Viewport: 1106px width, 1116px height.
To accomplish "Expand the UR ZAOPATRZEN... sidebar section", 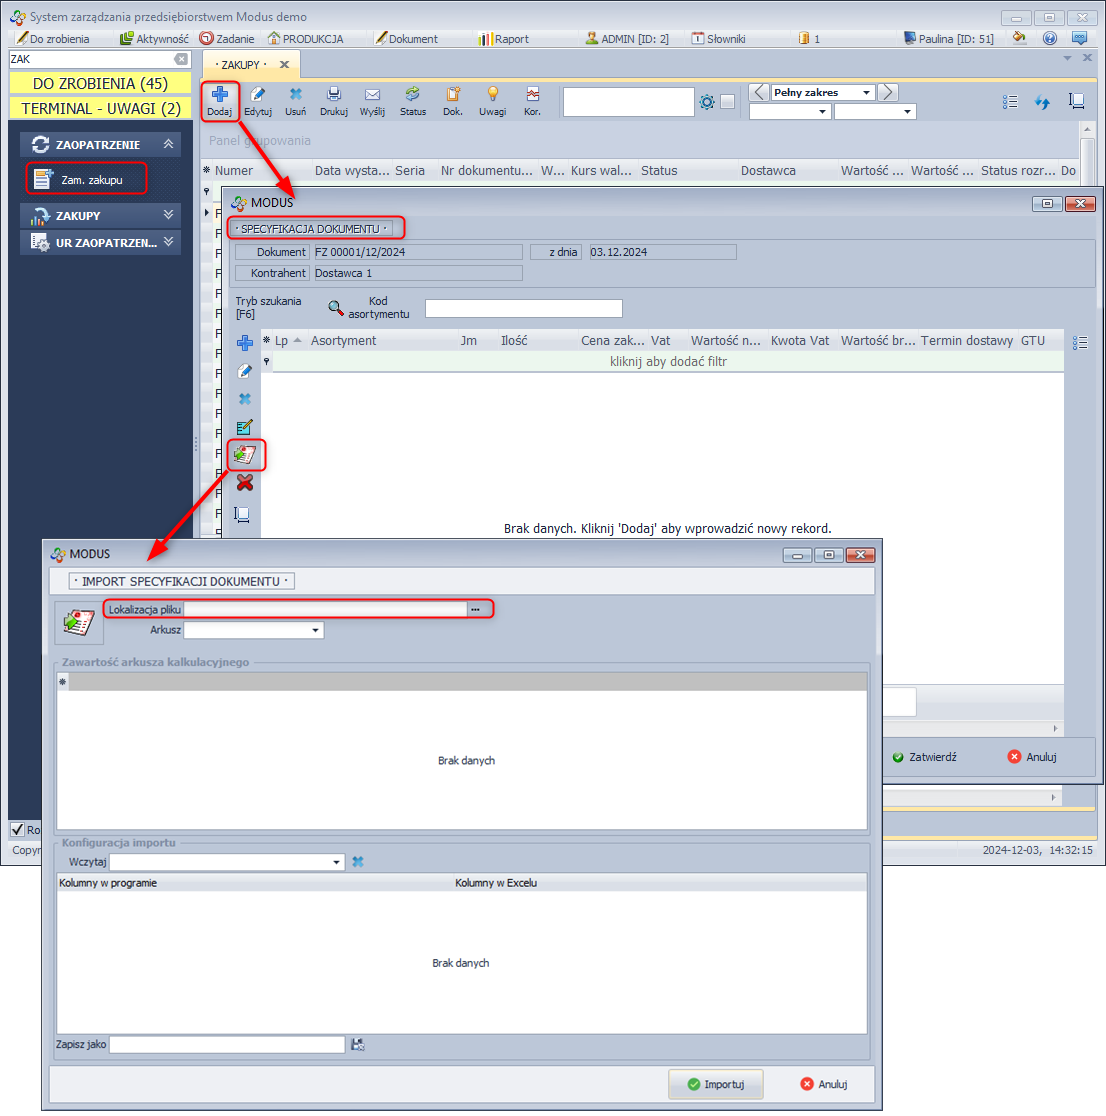I will [x=169, y=241].
